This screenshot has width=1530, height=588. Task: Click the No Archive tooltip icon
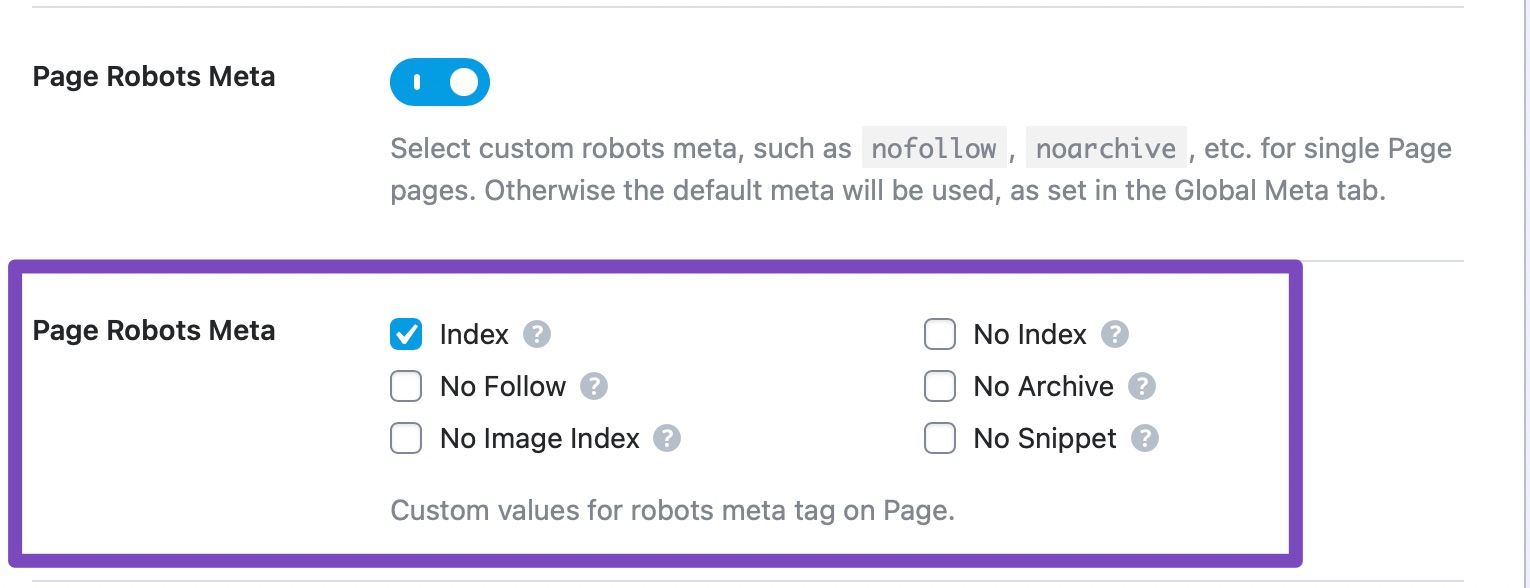(1141, 386)
